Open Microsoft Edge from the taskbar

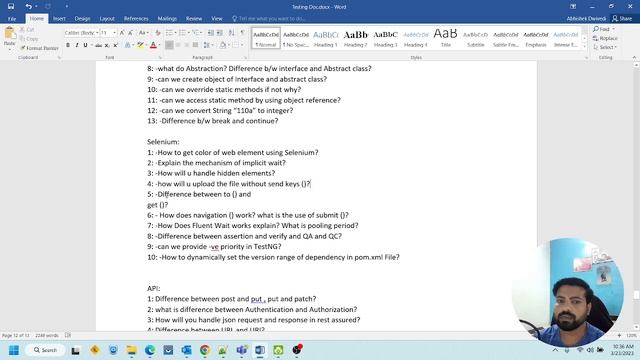(150, 350)
